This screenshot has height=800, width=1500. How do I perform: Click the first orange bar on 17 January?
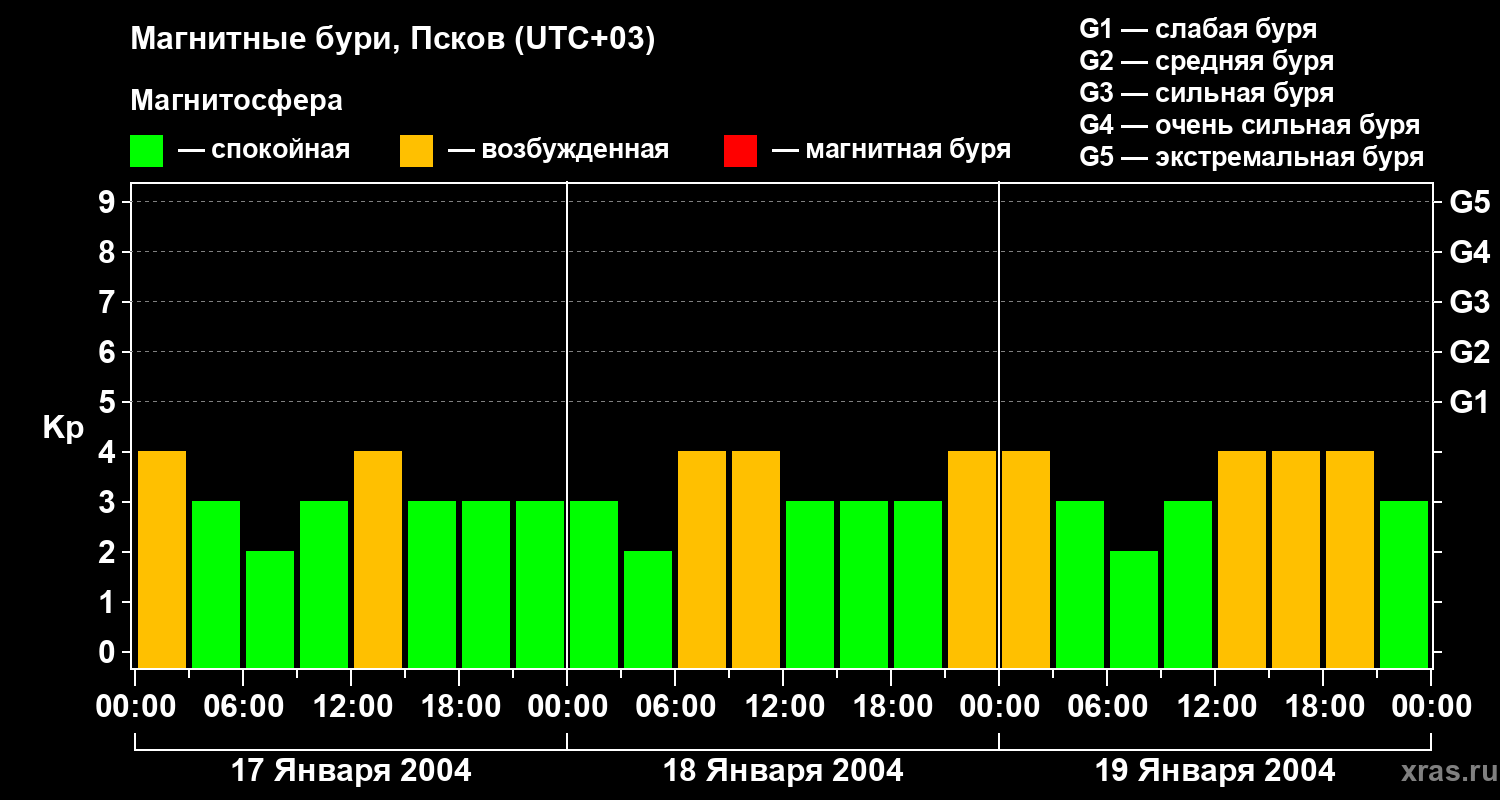[x=162, y=559]
